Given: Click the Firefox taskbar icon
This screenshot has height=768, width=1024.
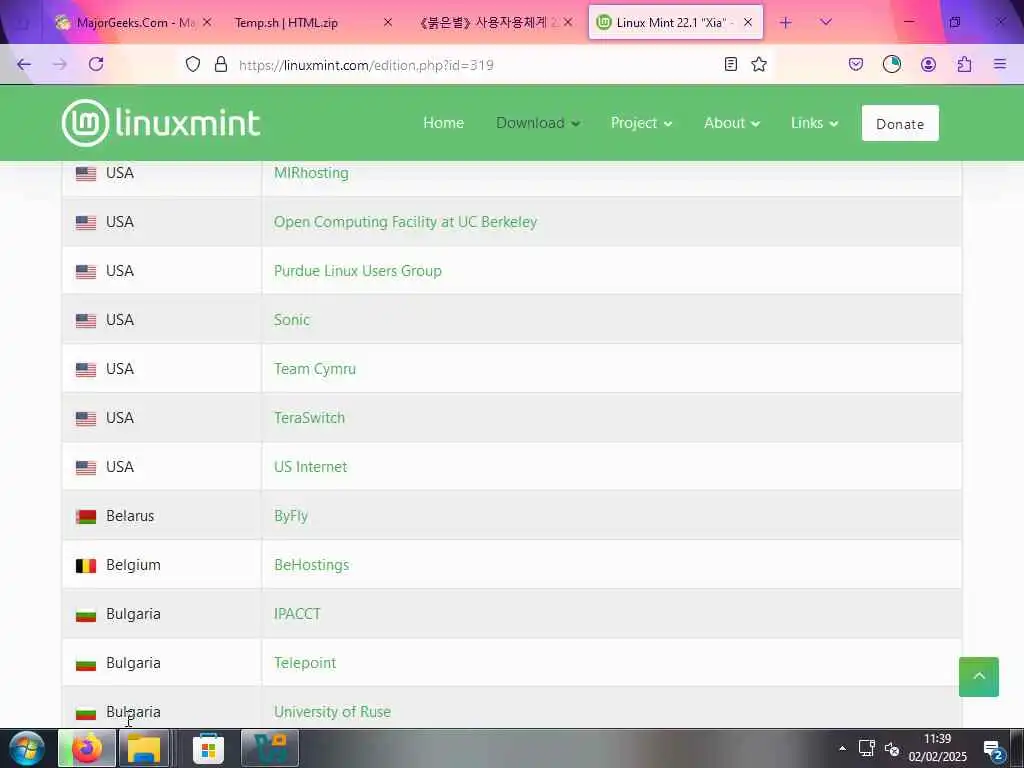Looking at the screenshot, I should (x=87, y=748).
